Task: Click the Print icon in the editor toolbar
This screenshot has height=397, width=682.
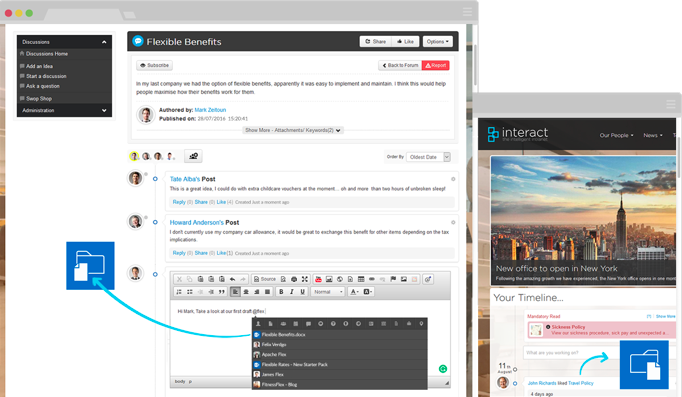Action: 294,279
